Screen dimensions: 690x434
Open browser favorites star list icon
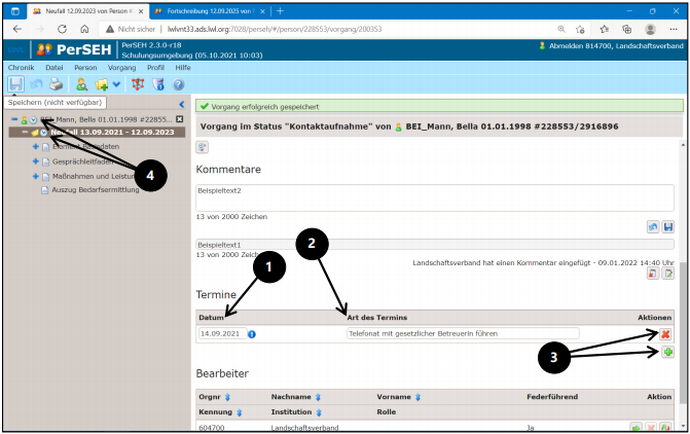pyautogui.click(x=604, y=29)
